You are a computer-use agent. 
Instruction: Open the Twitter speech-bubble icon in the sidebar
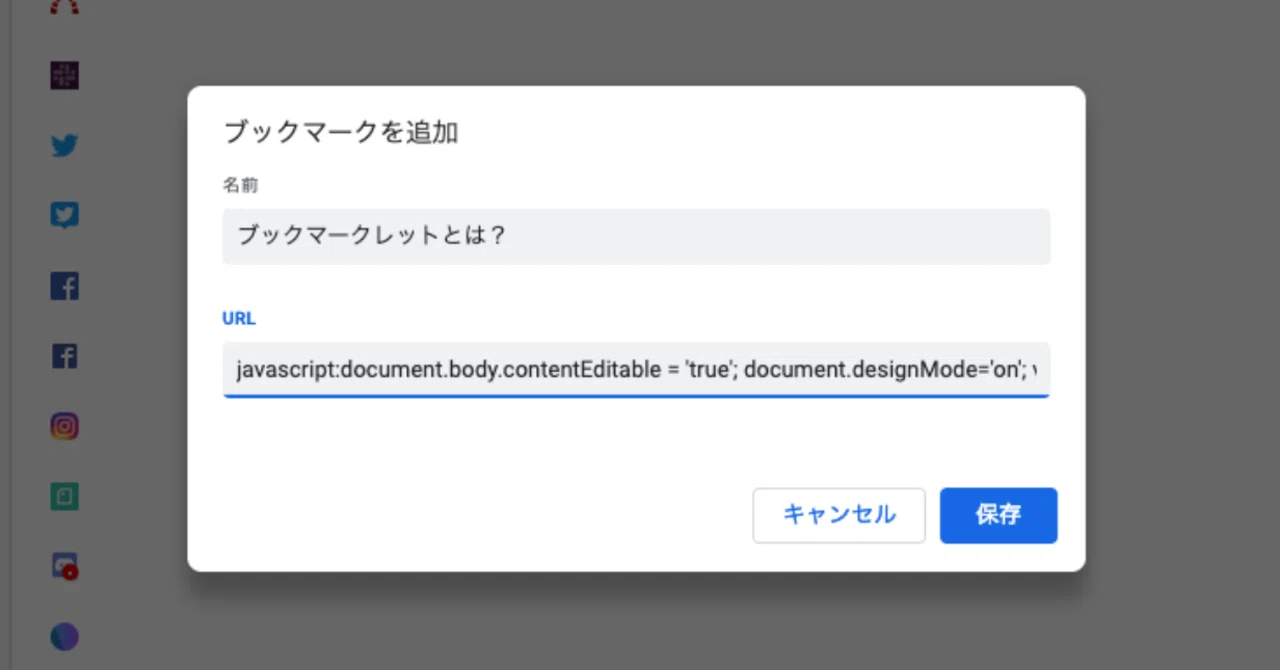(64, 216)
